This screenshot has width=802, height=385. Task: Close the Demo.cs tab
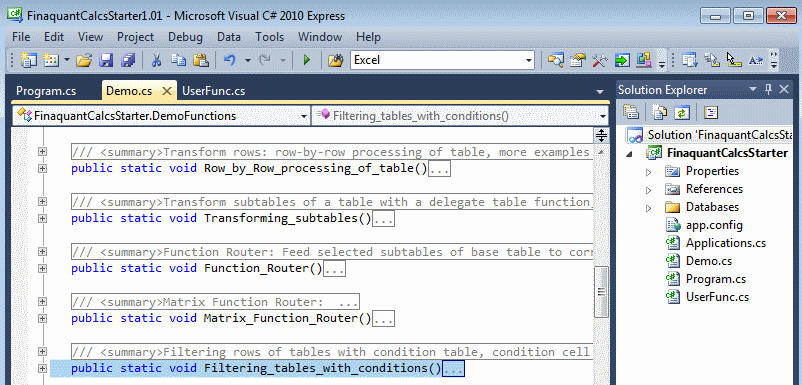[x=167, y=91]
